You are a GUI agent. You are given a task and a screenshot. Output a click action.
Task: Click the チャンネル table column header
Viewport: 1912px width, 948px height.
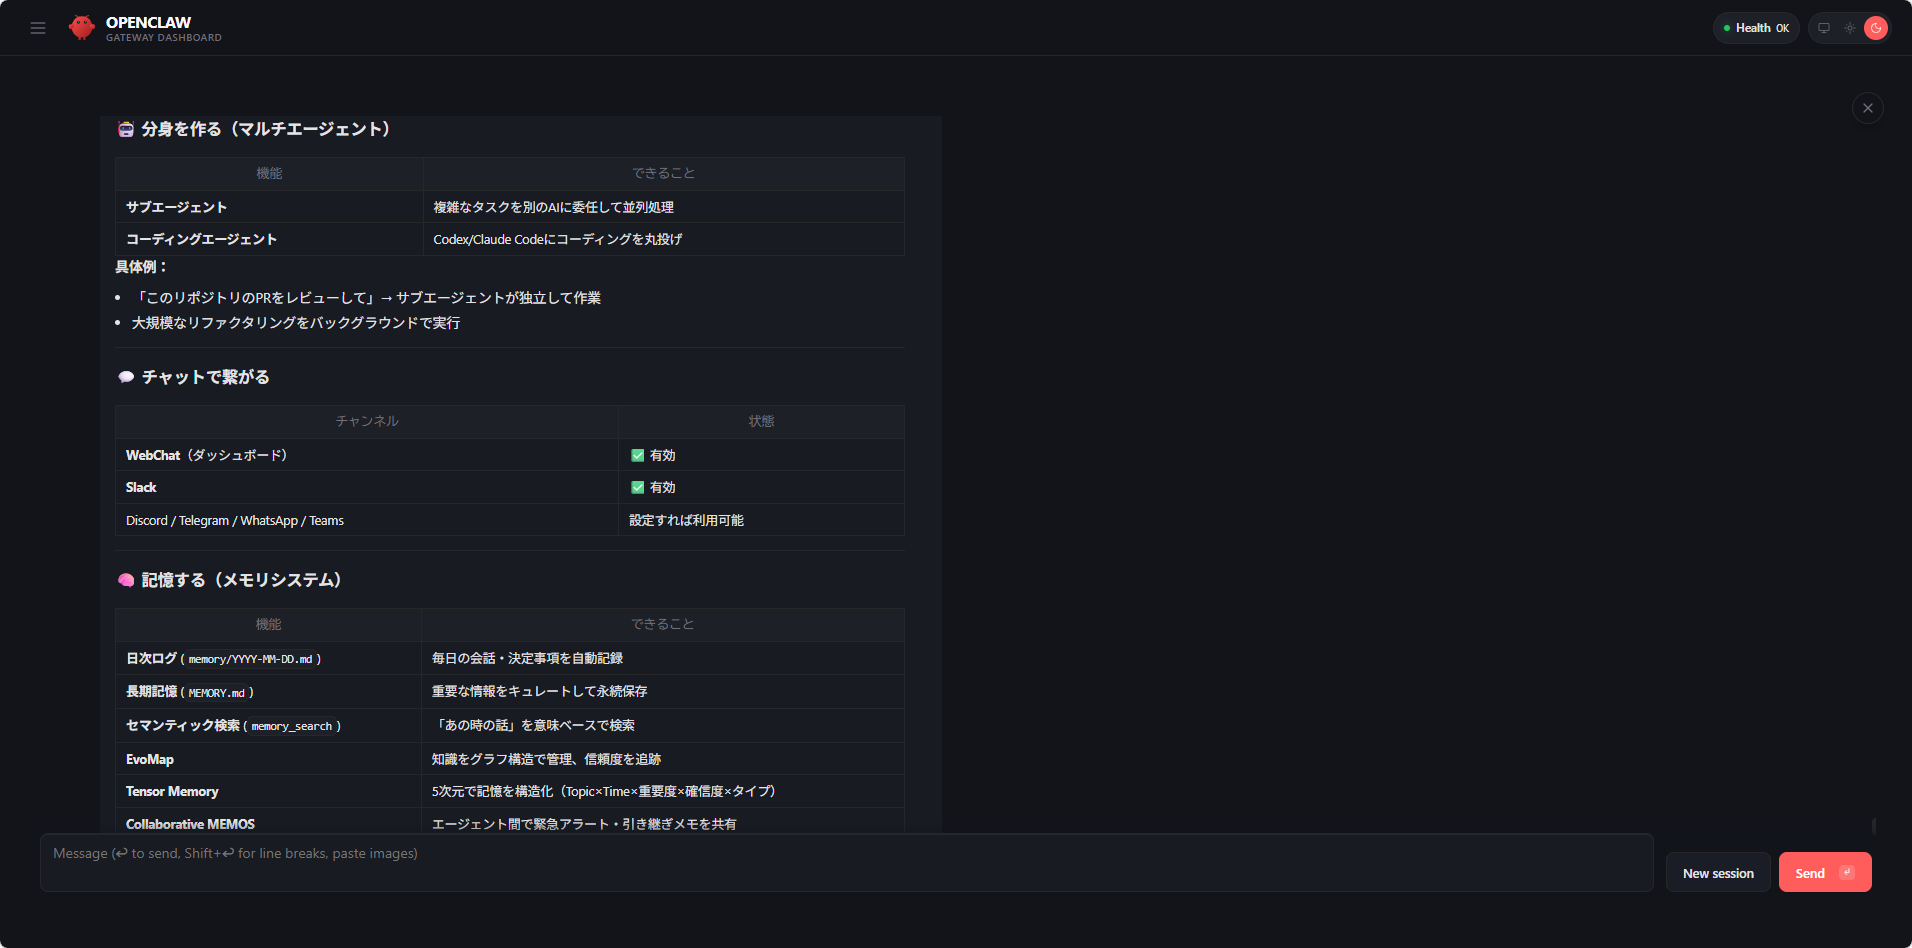click(x=366, y=421)
